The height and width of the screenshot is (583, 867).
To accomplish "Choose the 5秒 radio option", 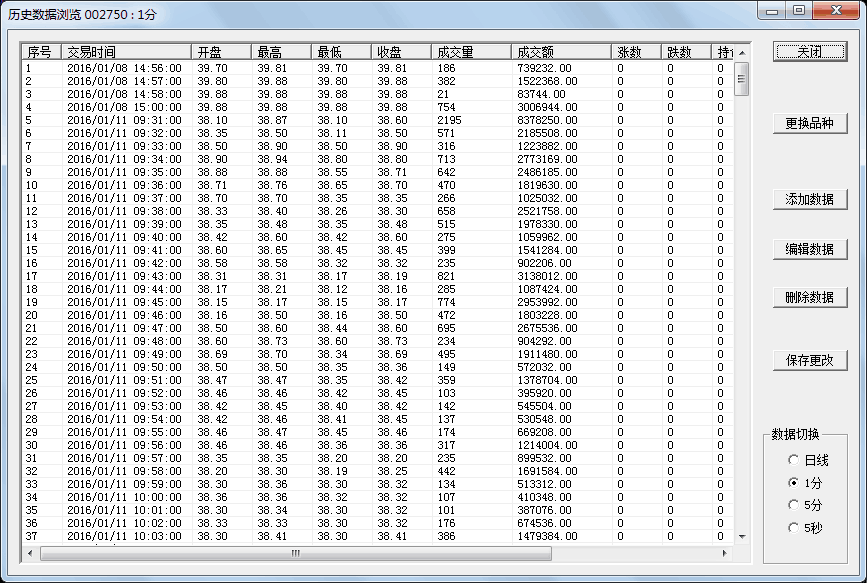I will 794,526.
